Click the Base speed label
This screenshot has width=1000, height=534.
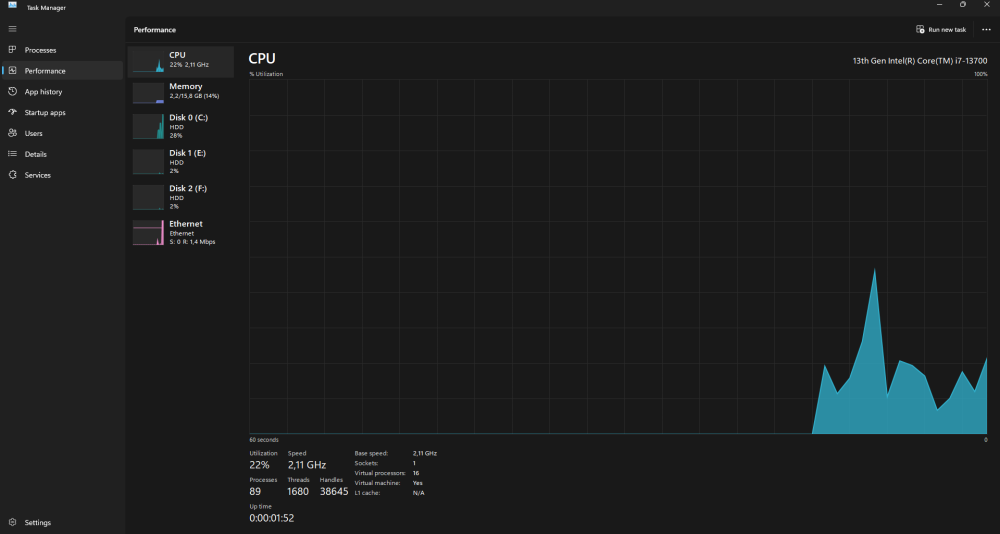[371, 453]
